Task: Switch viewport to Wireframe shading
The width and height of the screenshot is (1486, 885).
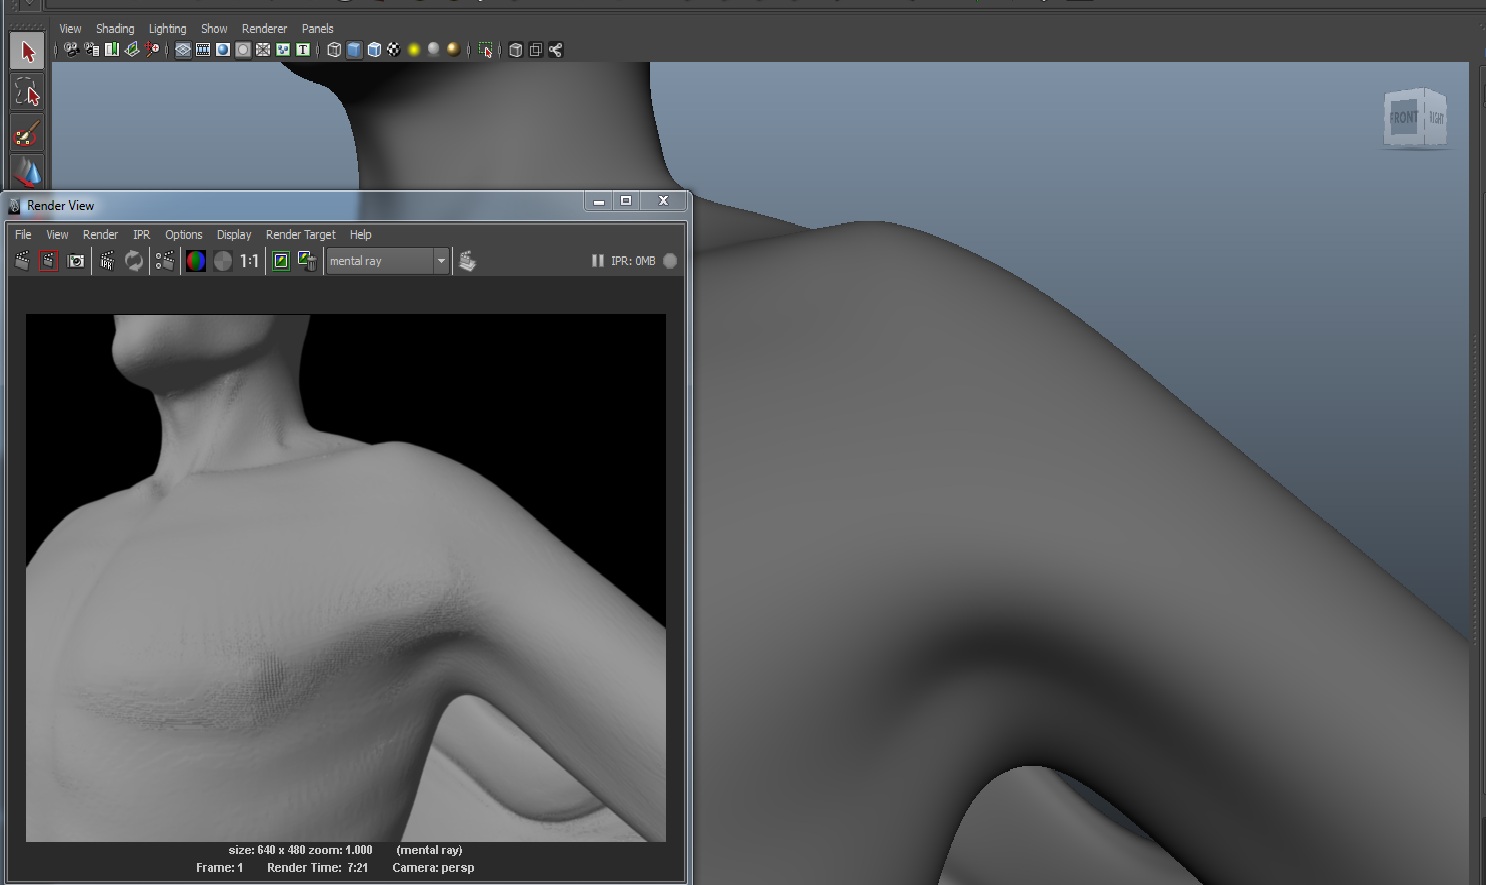Action: pyautogui.click(x=334, y=49)
